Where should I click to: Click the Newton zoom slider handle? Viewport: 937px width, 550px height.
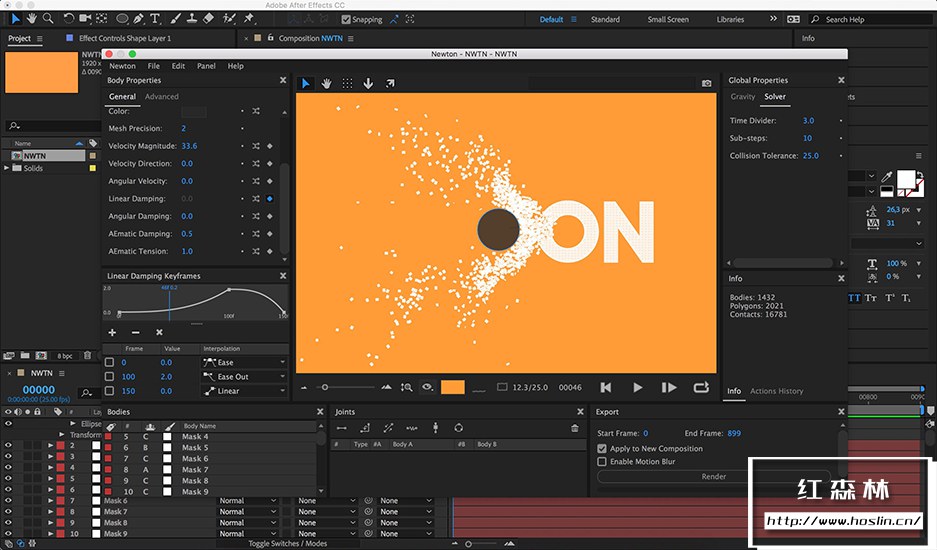pos(325,387)
